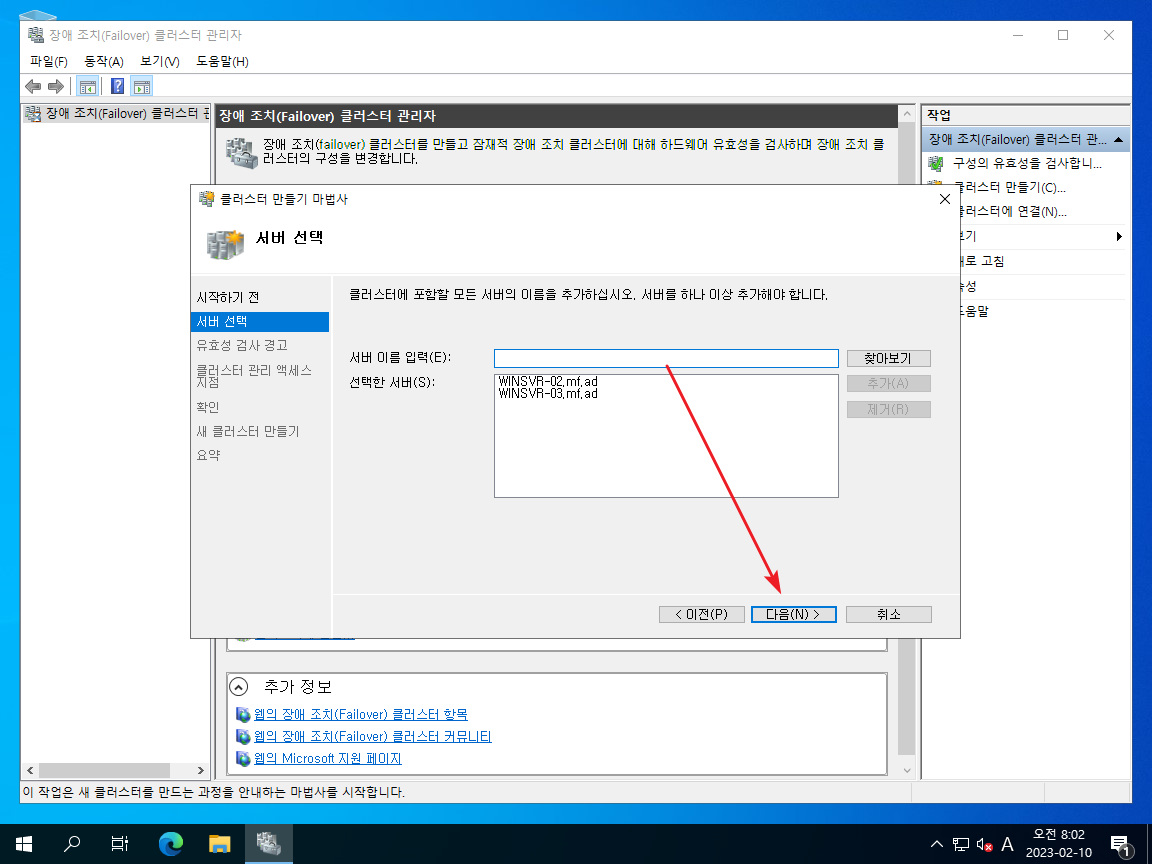Click the Forward arrow toolbar icon

(x=56, y=87)
